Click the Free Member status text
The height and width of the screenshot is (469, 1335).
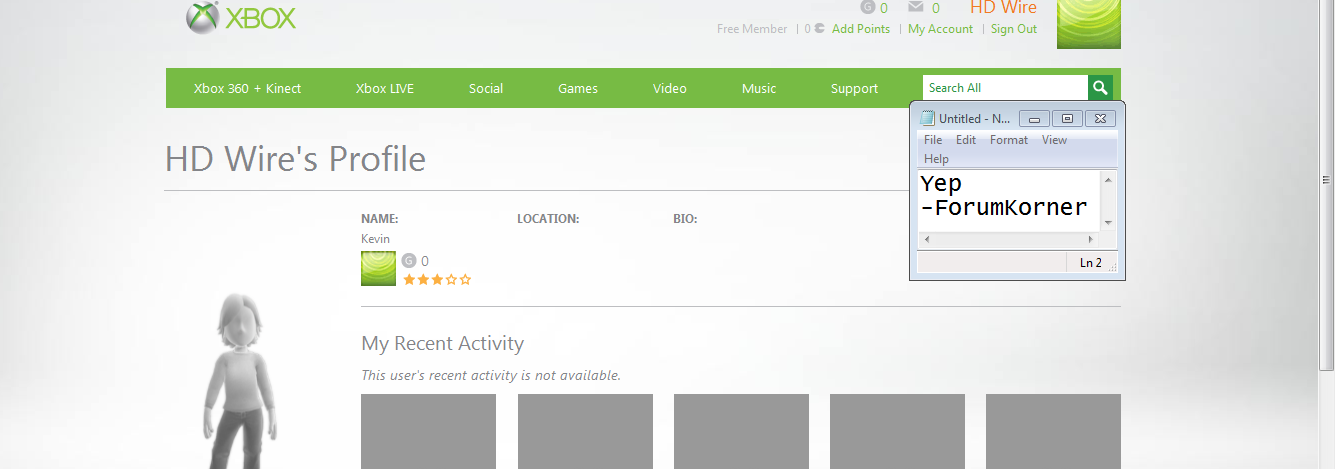click(x=752, y=29)
